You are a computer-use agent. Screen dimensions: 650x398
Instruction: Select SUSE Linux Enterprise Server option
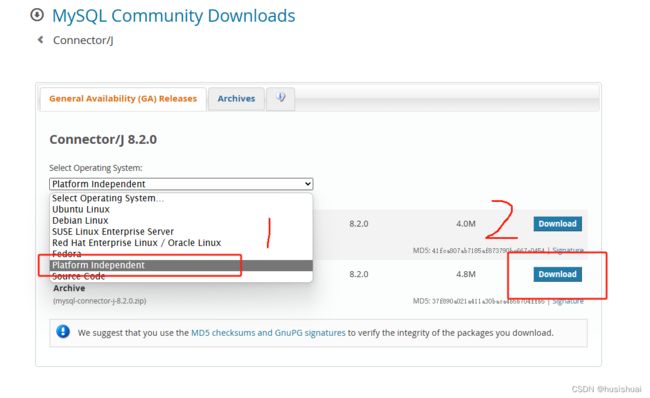pyautogui.click(x=181, y=232)
